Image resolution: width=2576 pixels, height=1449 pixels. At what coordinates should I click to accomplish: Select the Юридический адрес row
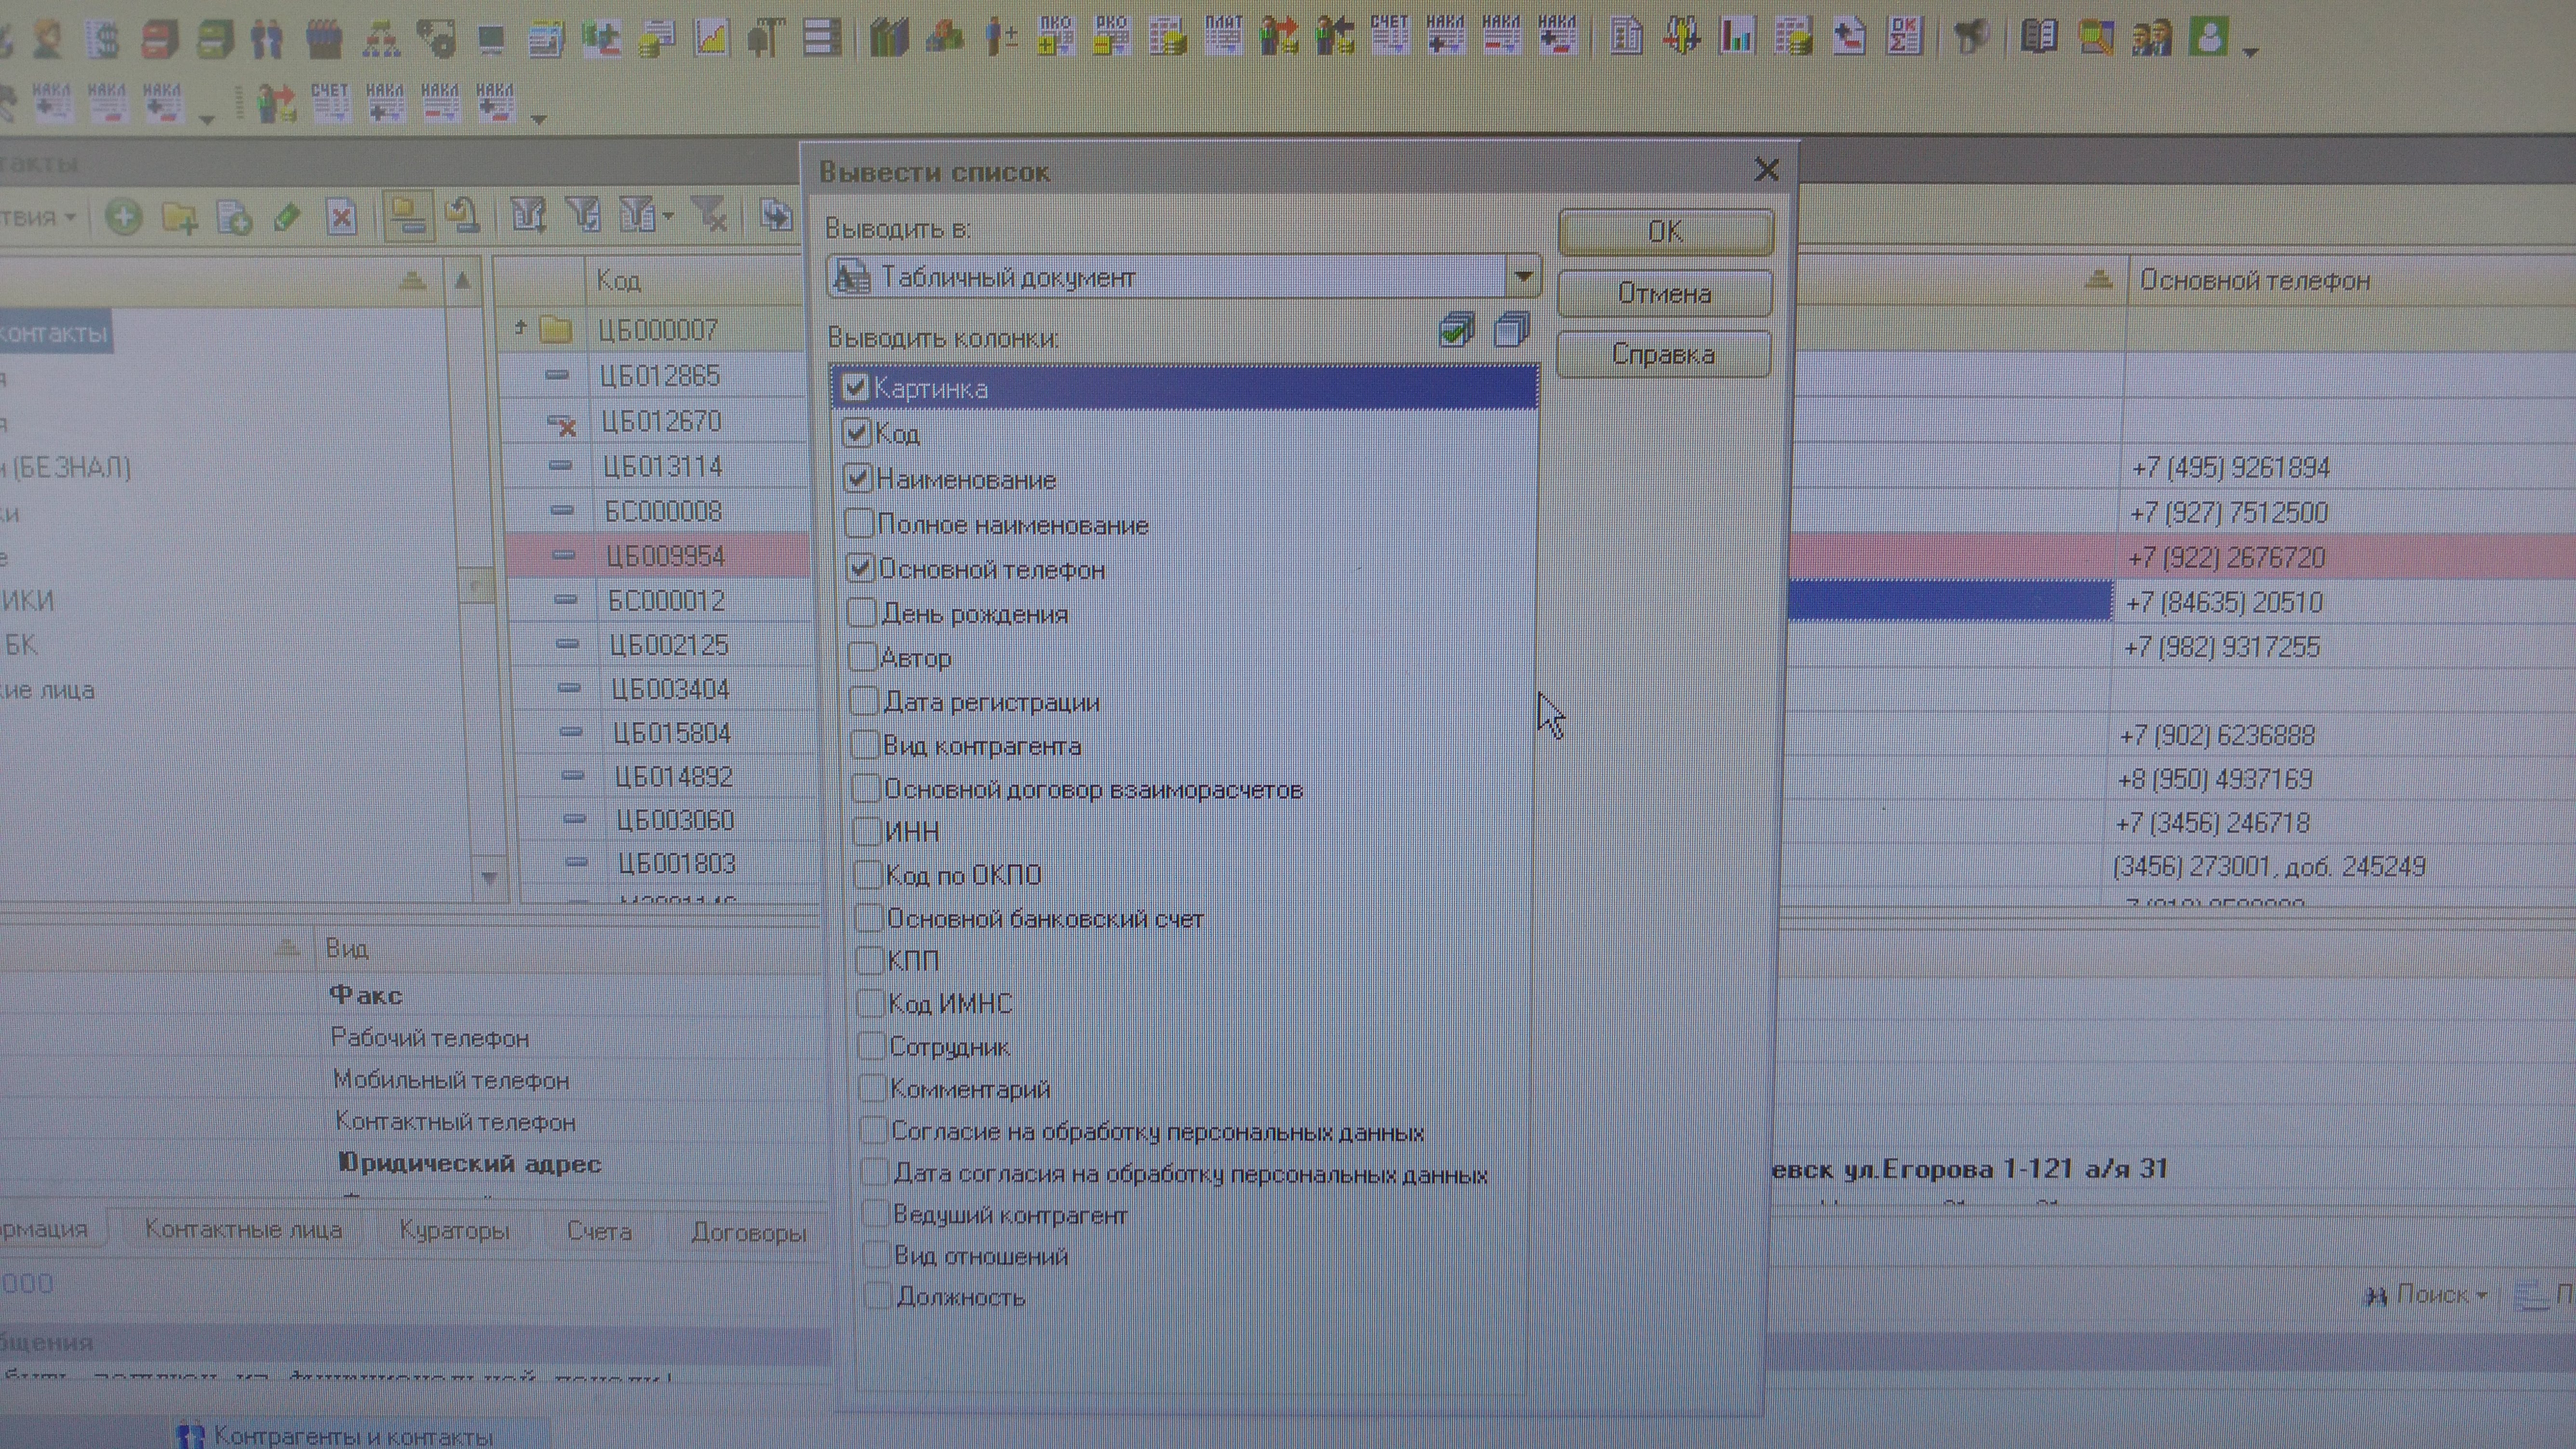point(469,1164)
